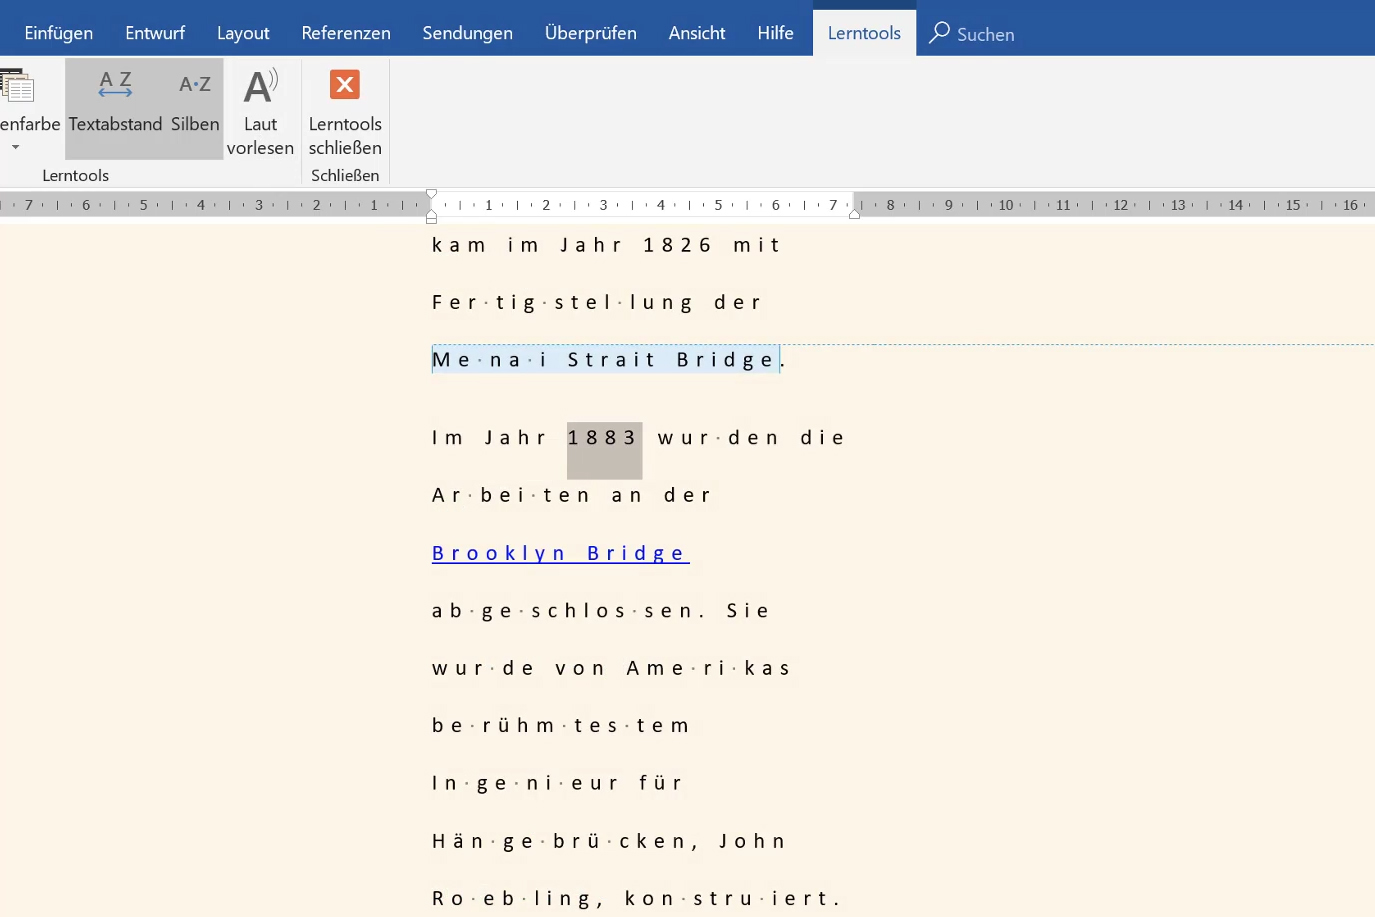Toggle the Textabstand text spacing button
Screen dimensions: 1375x917
click(x=115, y=108)
